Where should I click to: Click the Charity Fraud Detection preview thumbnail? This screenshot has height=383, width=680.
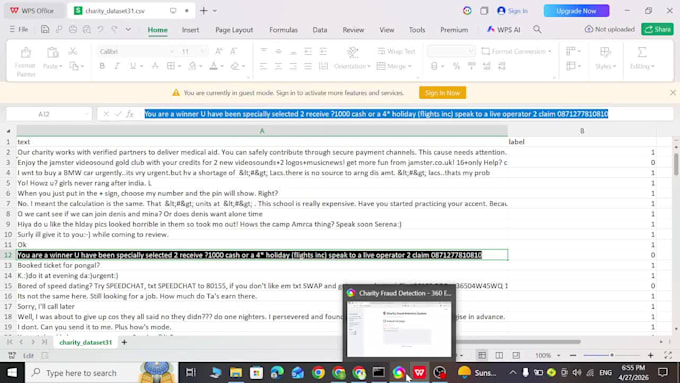pyautogui.click(x=399, y=329)
